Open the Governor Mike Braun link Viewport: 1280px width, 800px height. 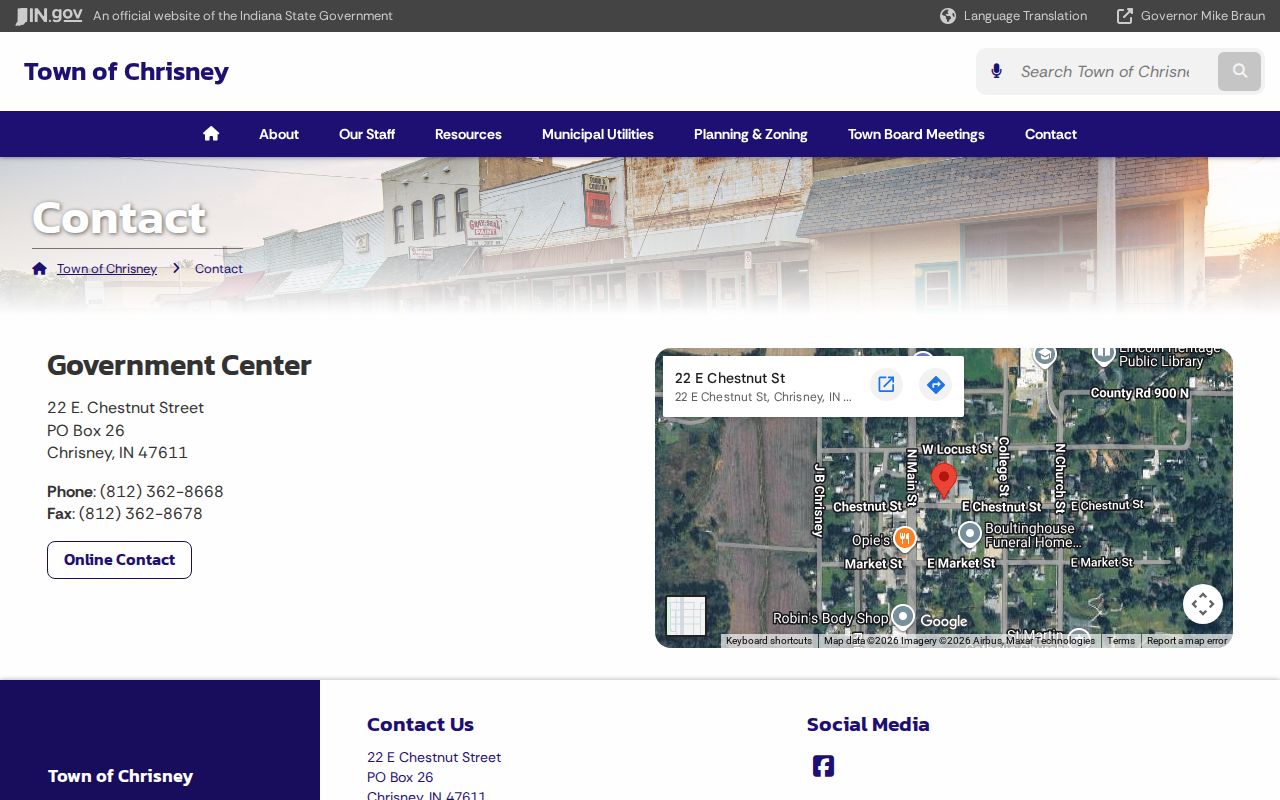pyautogui.click(x=1191, y=16)
